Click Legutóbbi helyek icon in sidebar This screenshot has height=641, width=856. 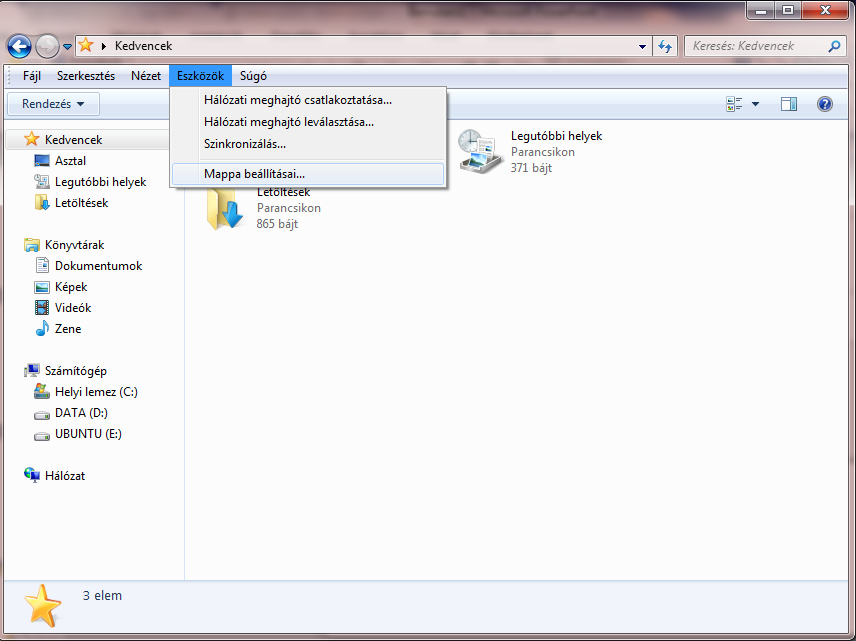click(x=42, y=181)
